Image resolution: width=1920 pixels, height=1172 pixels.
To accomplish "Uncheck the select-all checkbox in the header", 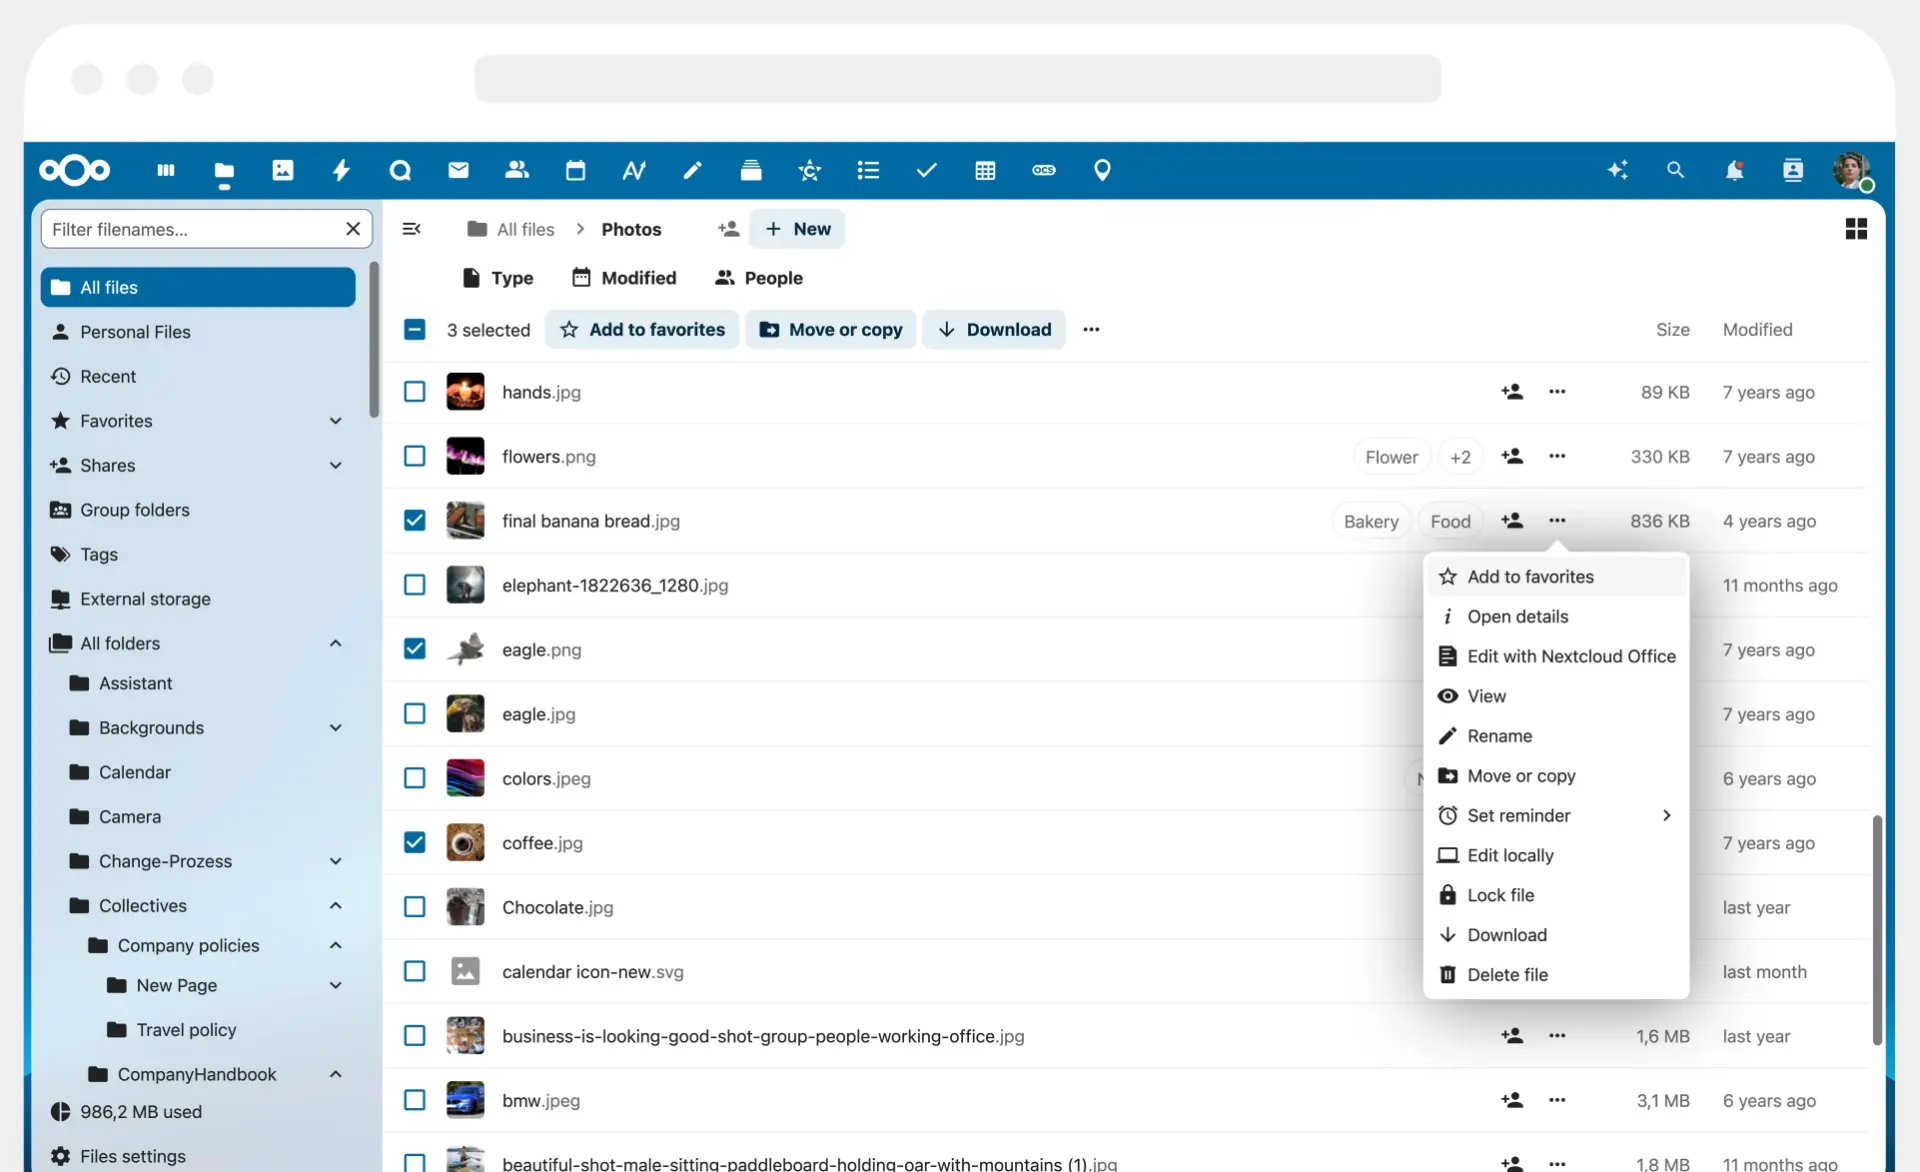I will 414,329.
